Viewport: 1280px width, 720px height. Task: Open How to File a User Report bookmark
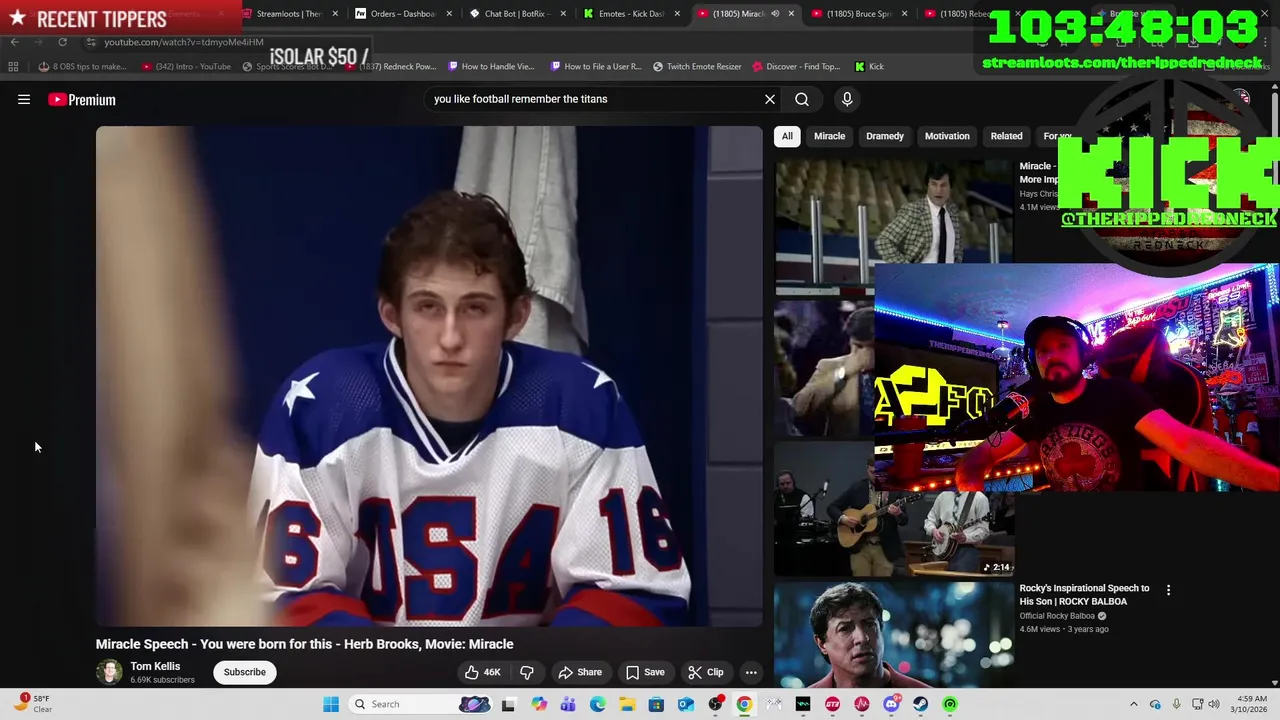click(596, 67)
